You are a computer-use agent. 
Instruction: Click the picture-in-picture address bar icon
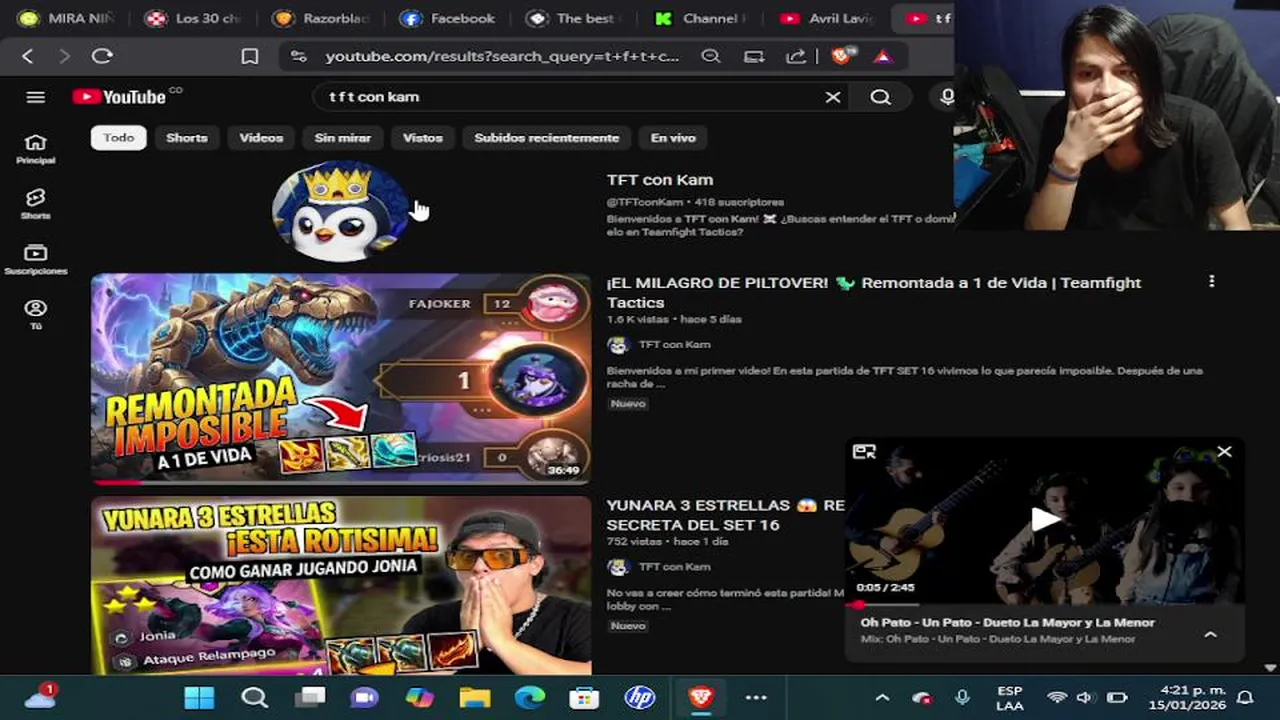pyautogui.click(x=754, y=57)
